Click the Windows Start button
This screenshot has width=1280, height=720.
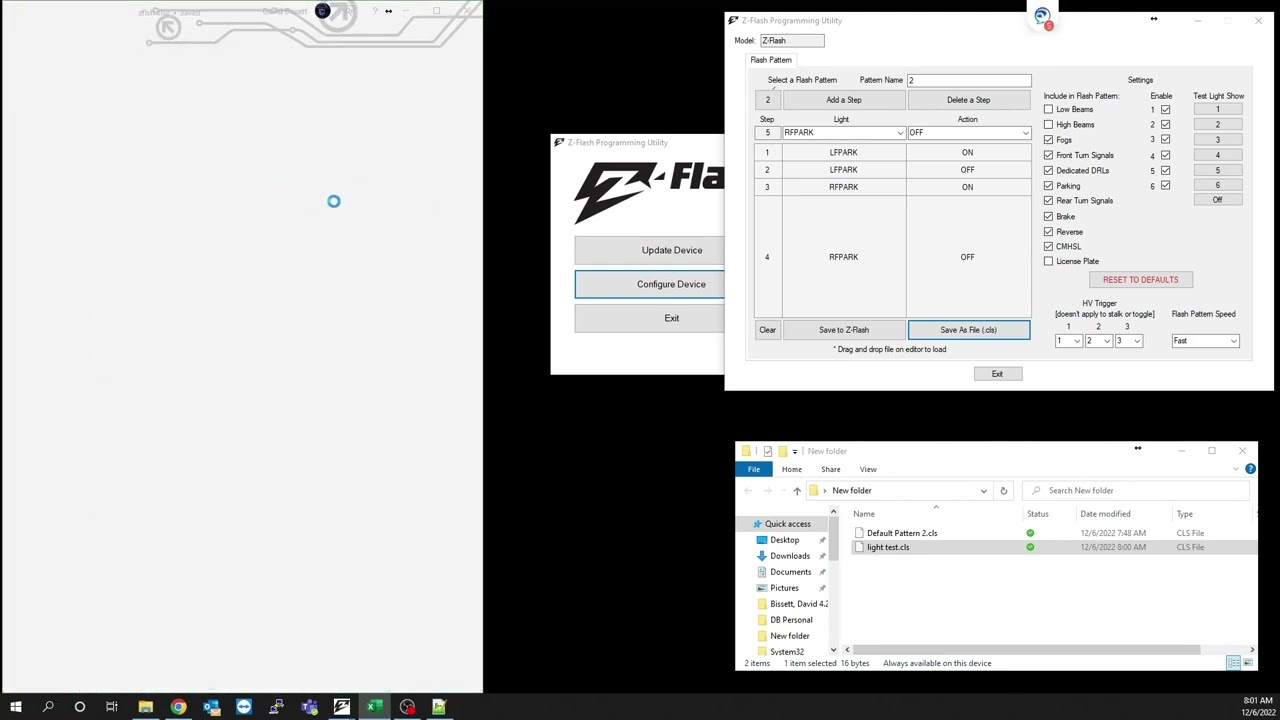click(x=15, y=707)
